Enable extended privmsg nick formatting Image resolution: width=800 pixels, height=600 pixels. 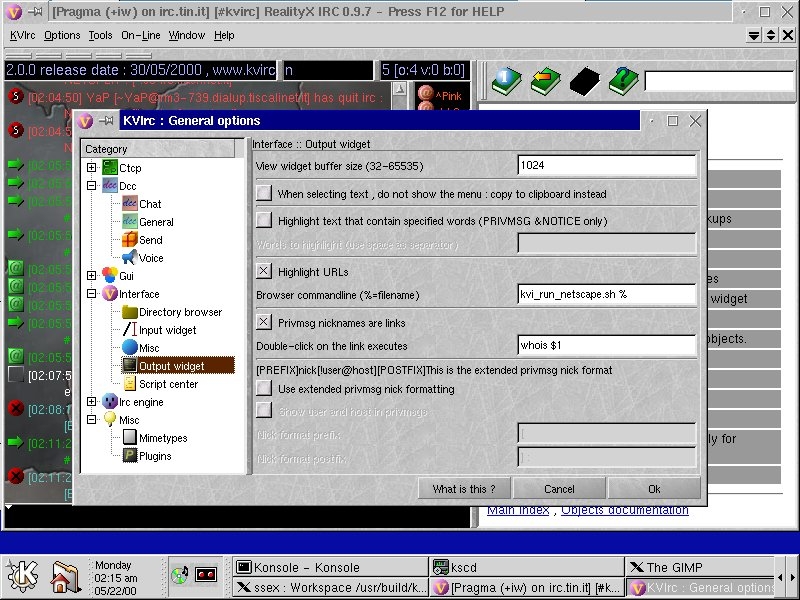click(264, 388)
